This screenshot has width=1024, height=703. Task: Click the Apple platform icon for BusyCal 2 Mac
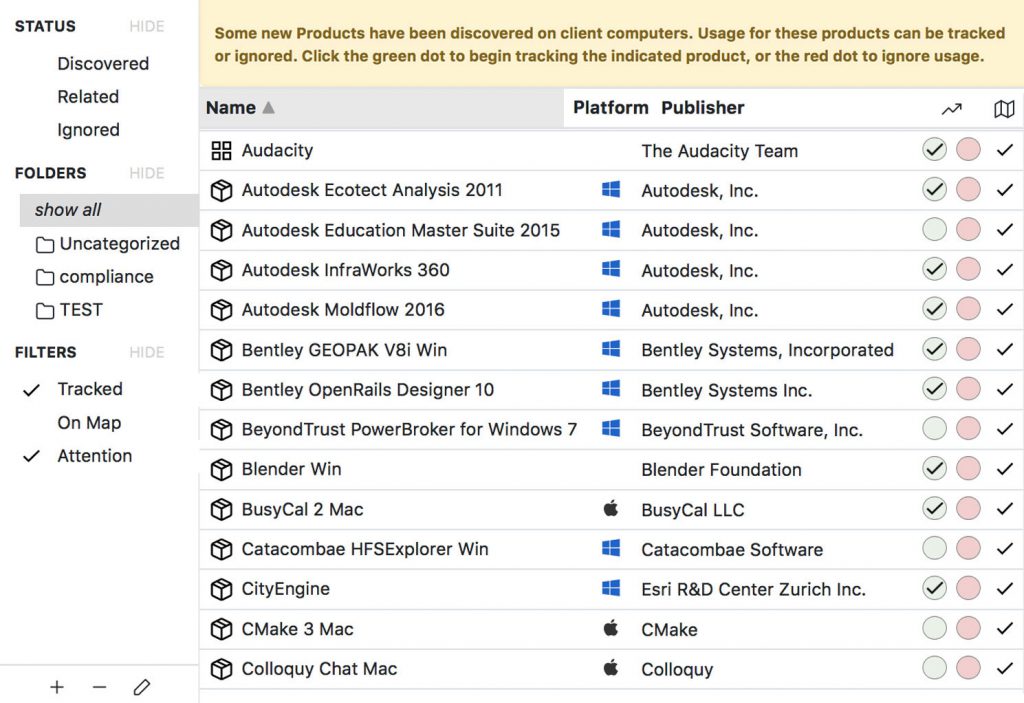tap(611, 509)
